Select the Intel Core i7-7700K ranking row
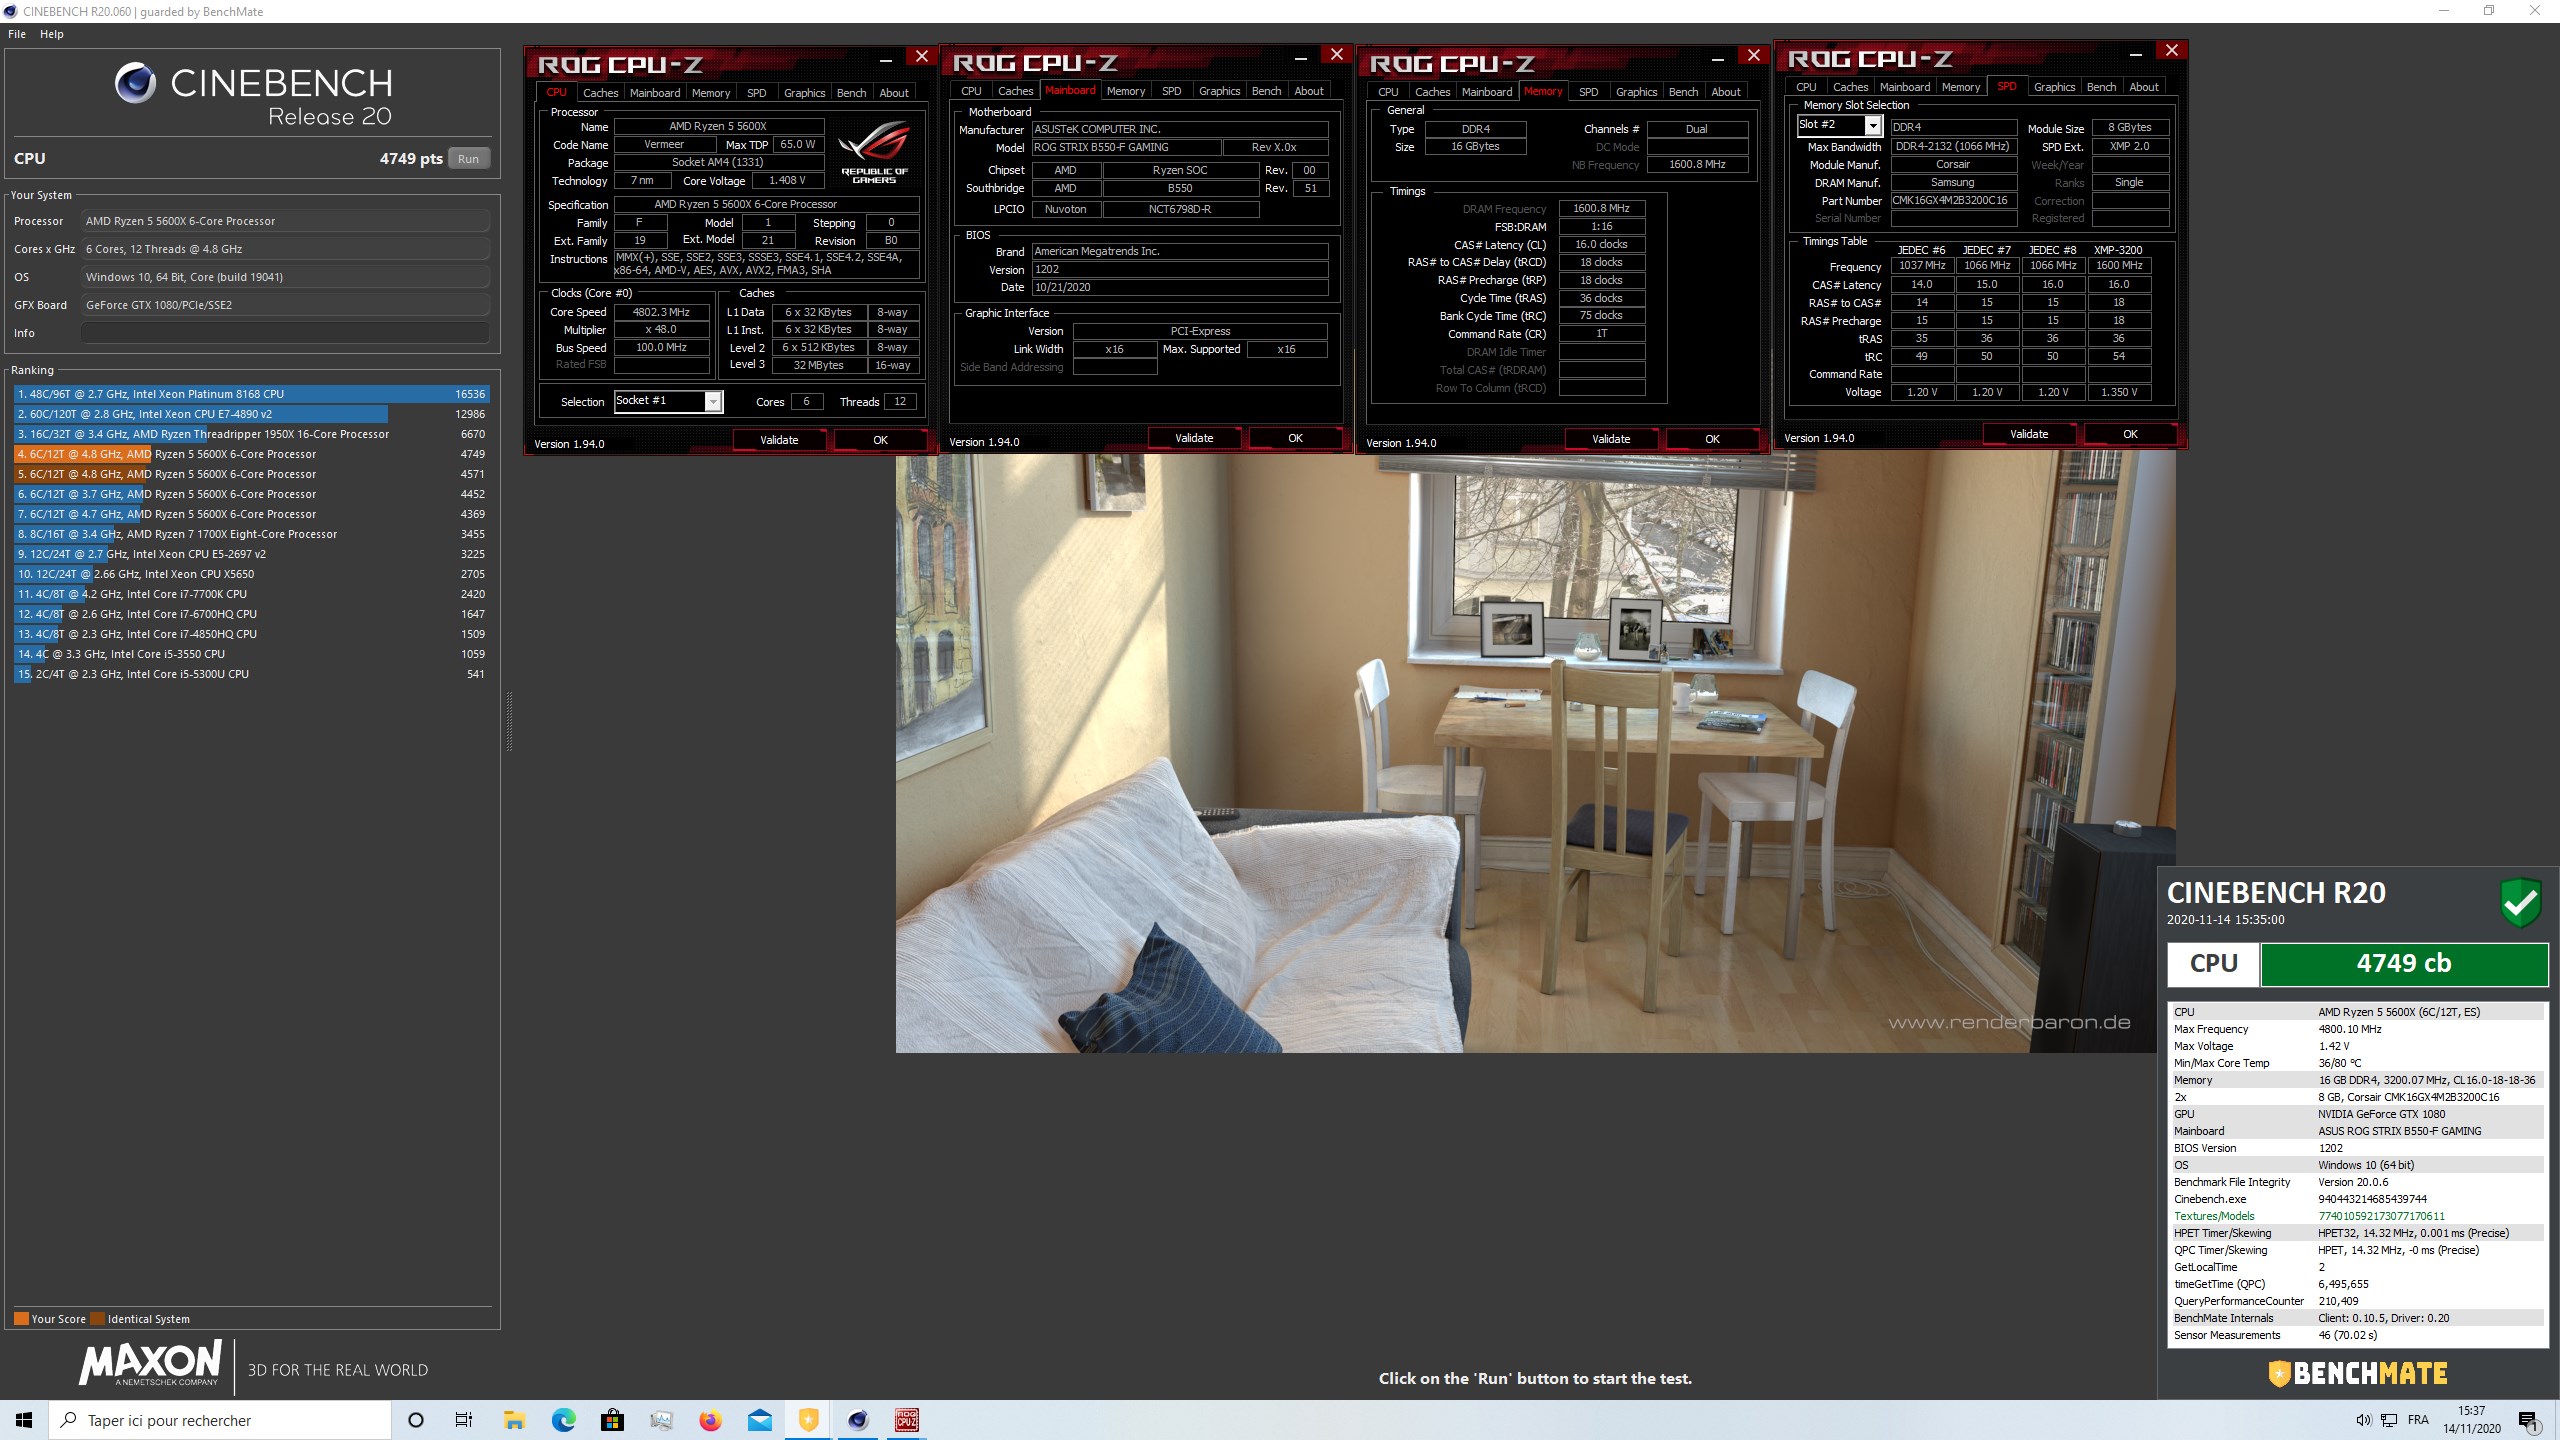 (251, 594)
